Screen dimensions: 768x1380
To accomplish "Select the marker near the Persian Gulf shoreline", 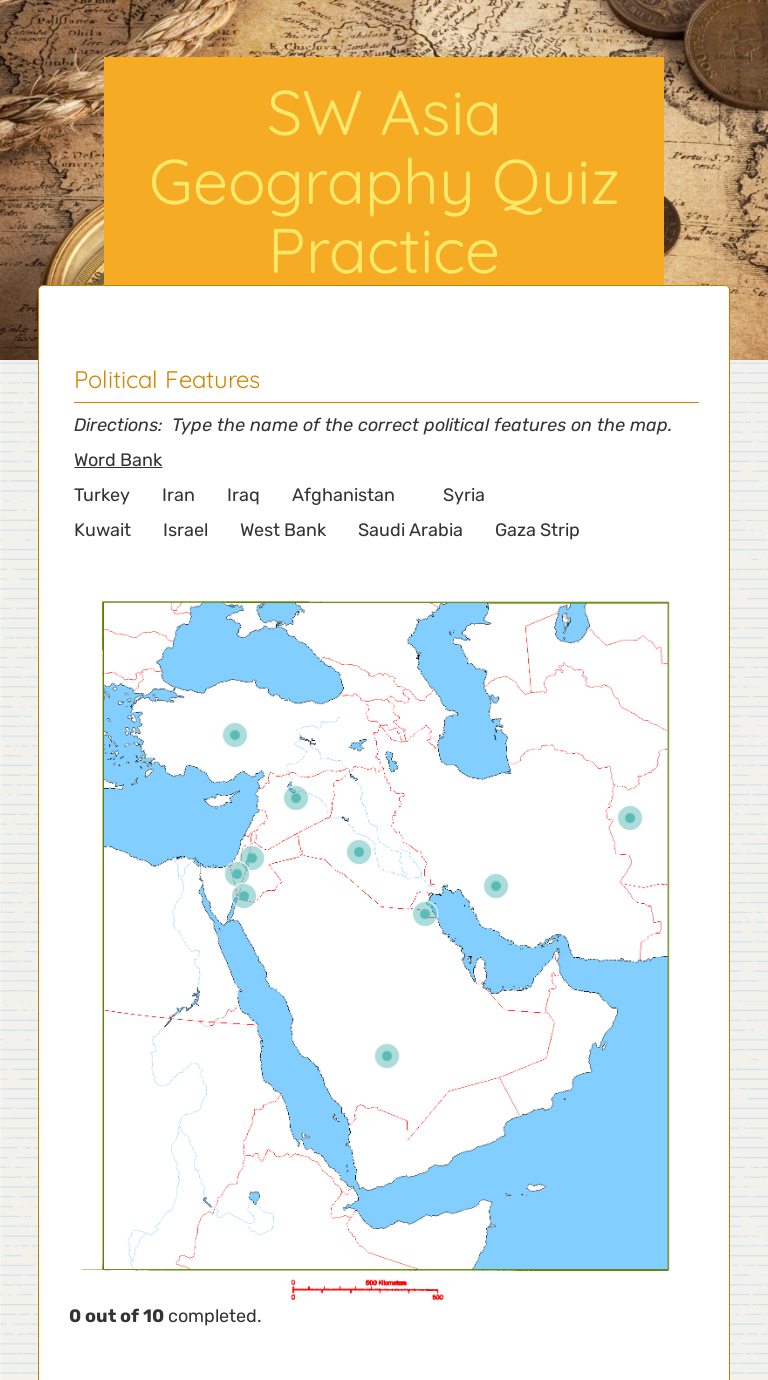I will coord(495,885).
